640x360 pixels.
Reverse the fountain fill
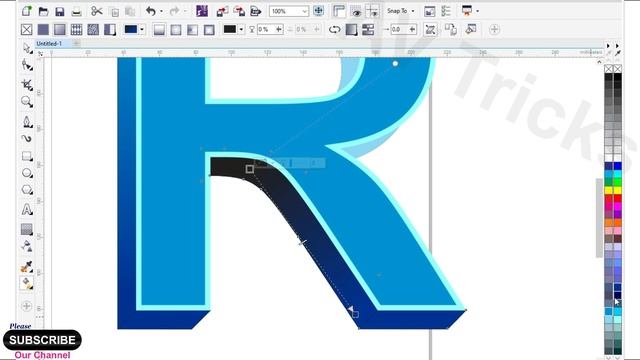point(335,29)
